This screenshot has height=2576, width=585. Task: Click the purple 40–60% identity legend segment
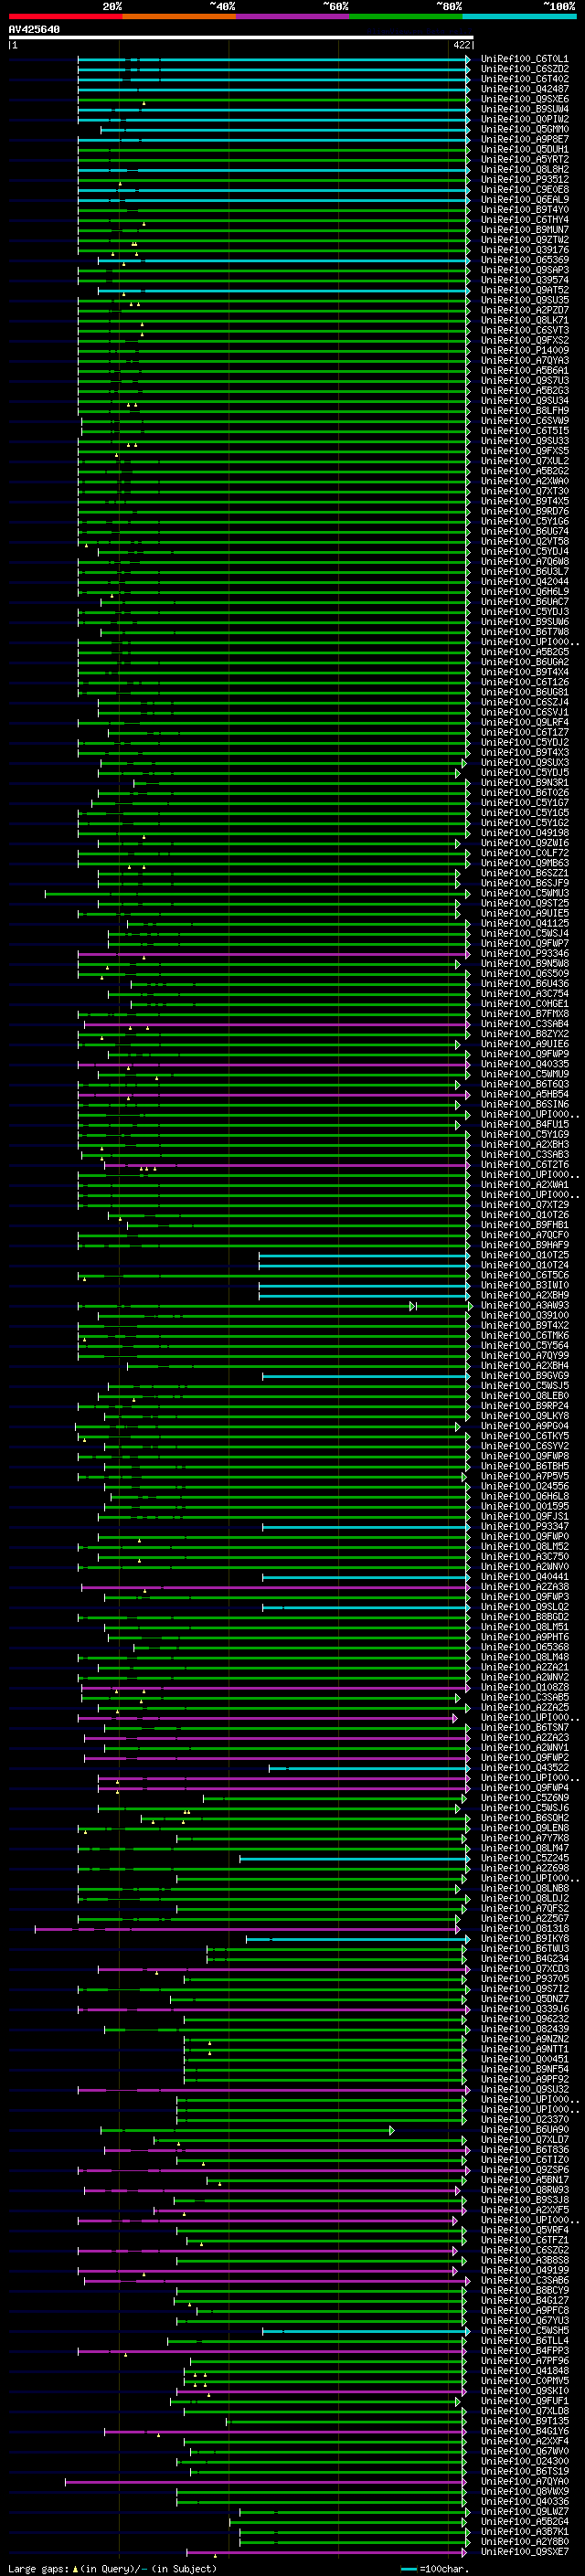click(293, 16)
